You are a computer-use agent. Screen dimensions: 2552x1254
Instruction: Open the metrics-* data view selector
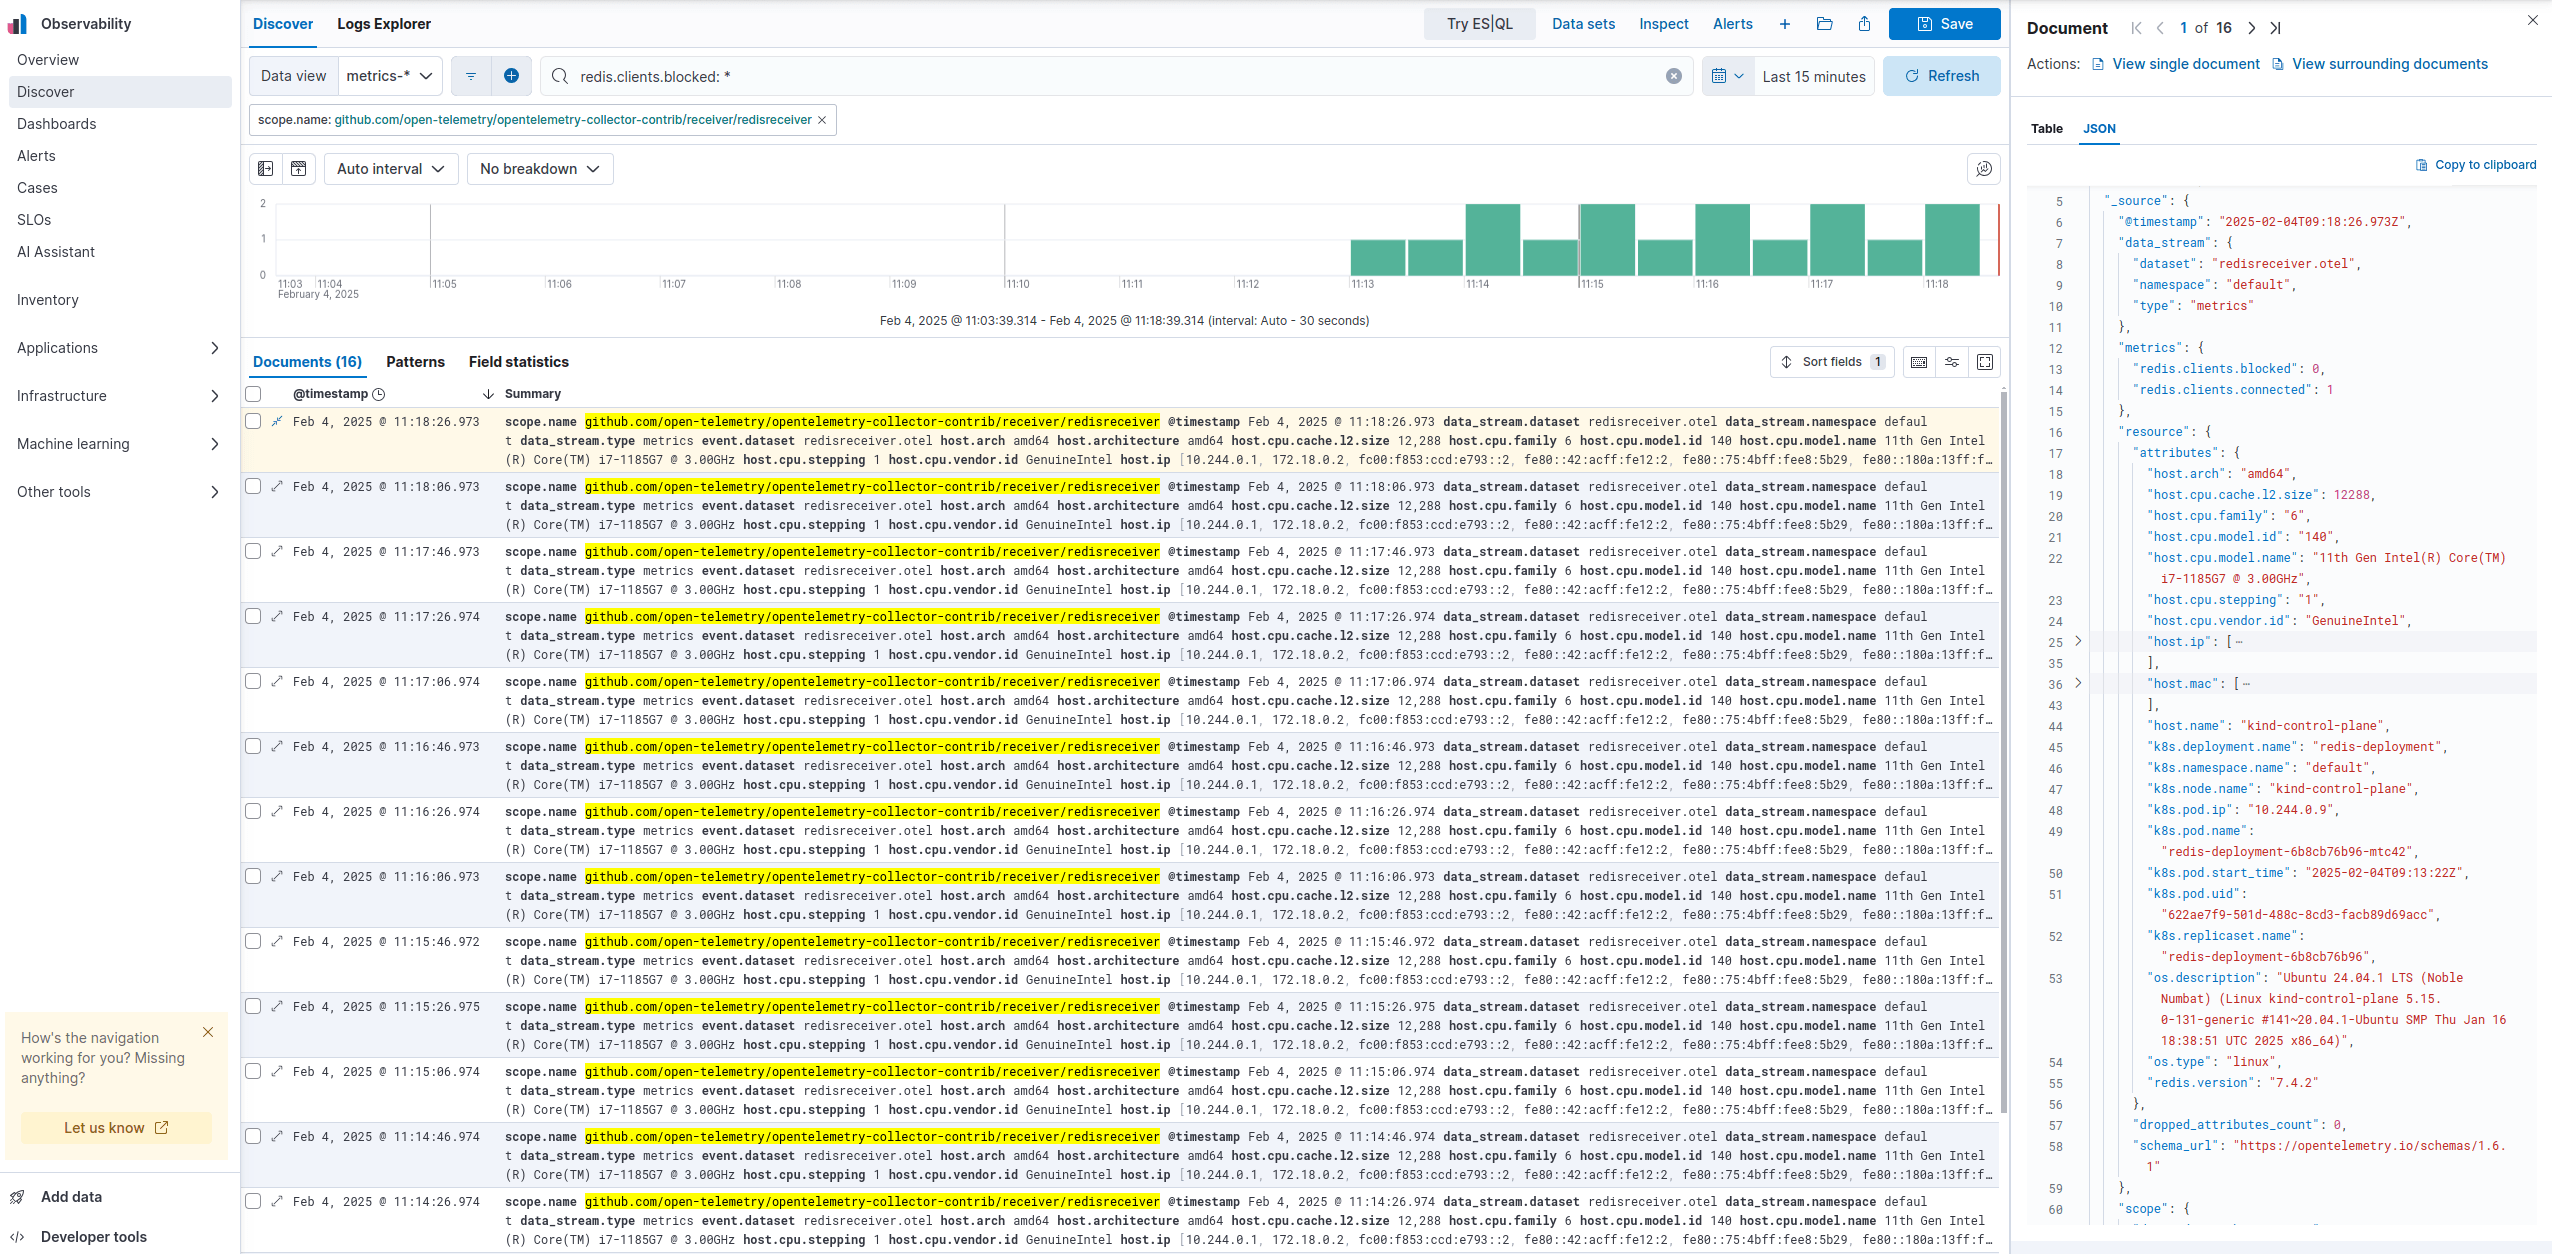click(x=389, y=75)
